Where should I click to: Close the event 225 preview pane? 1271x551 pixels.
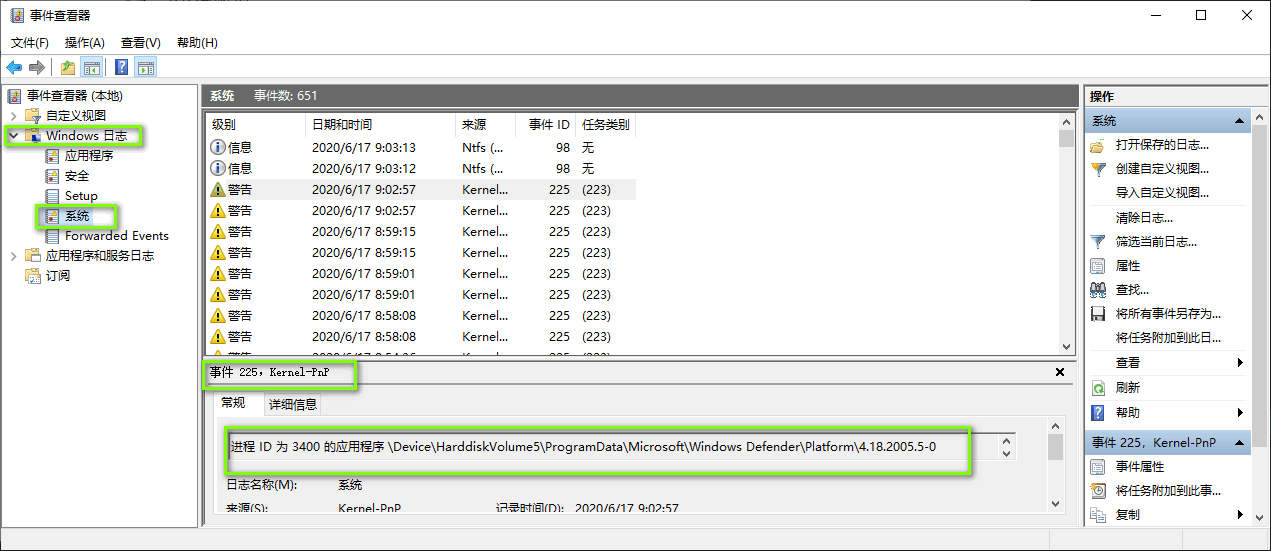click(1060, 372)
